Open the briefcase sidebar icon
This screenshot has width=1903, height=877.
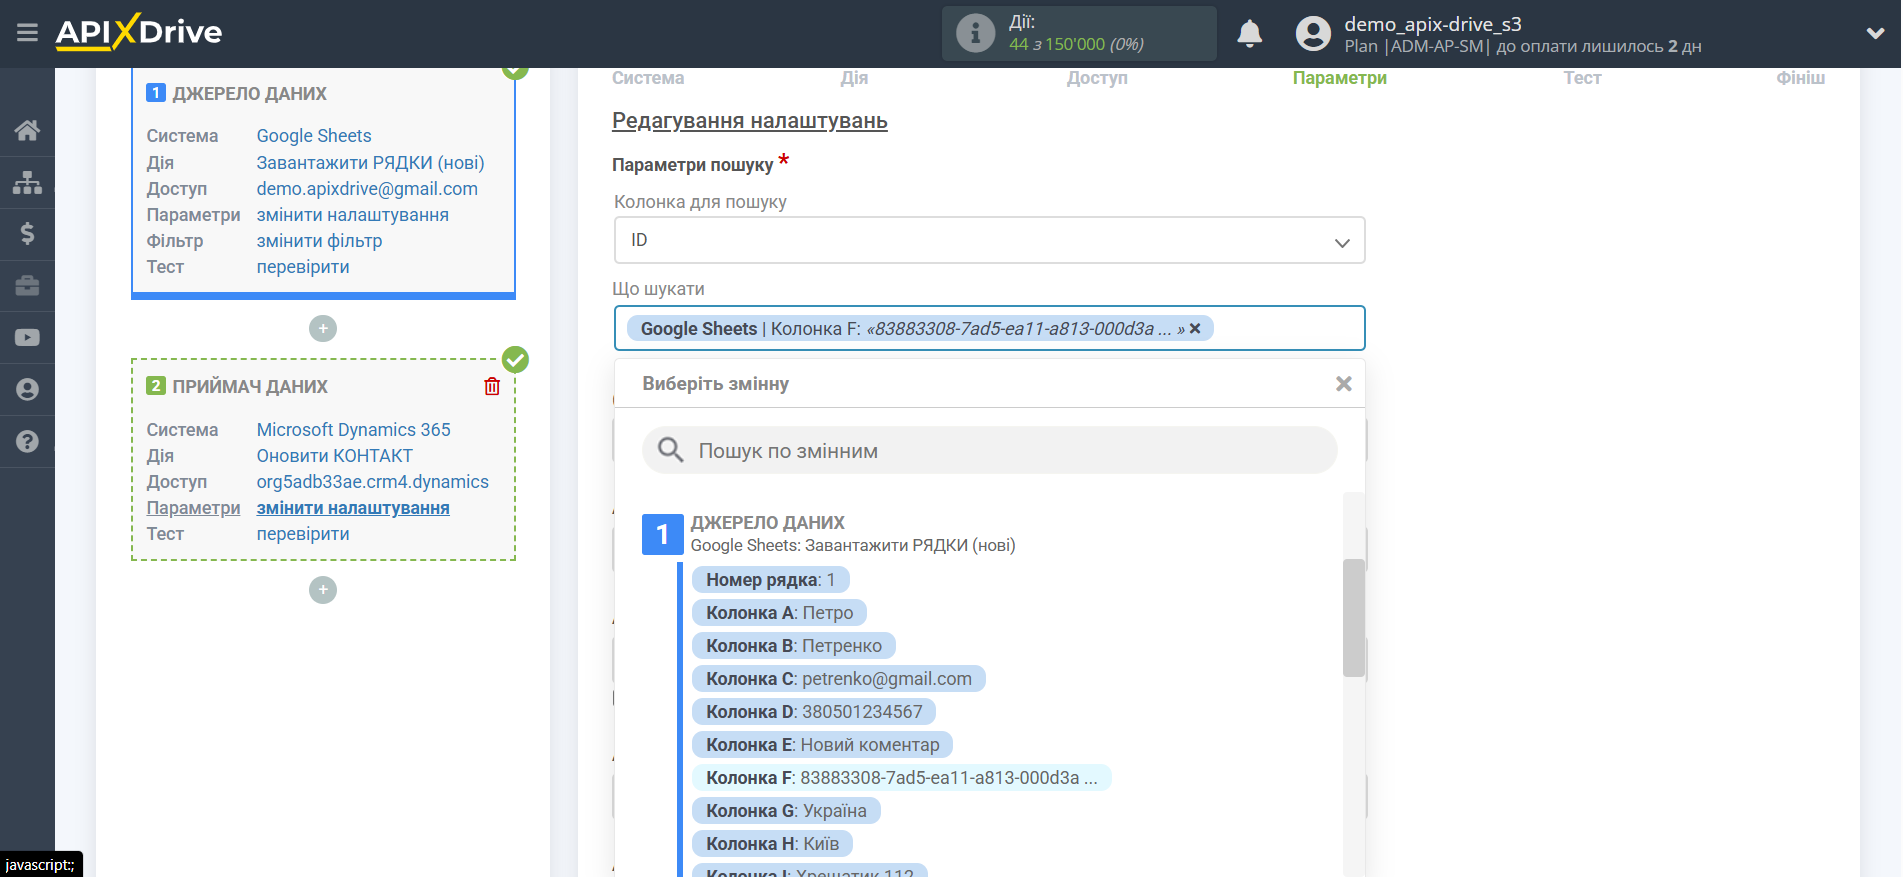point(27,286)
